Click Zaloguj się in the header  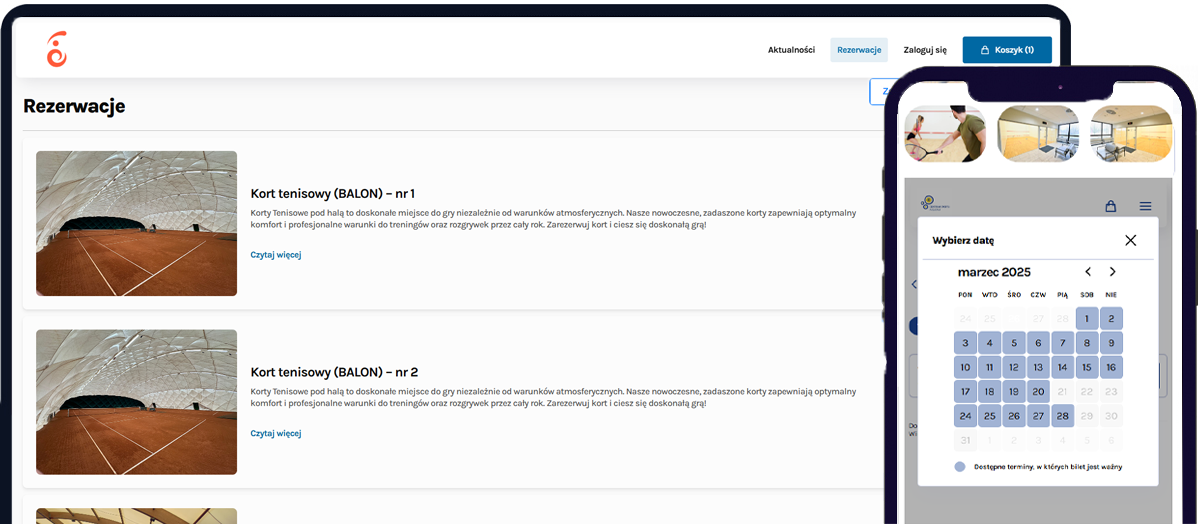(x=925, y=50)
